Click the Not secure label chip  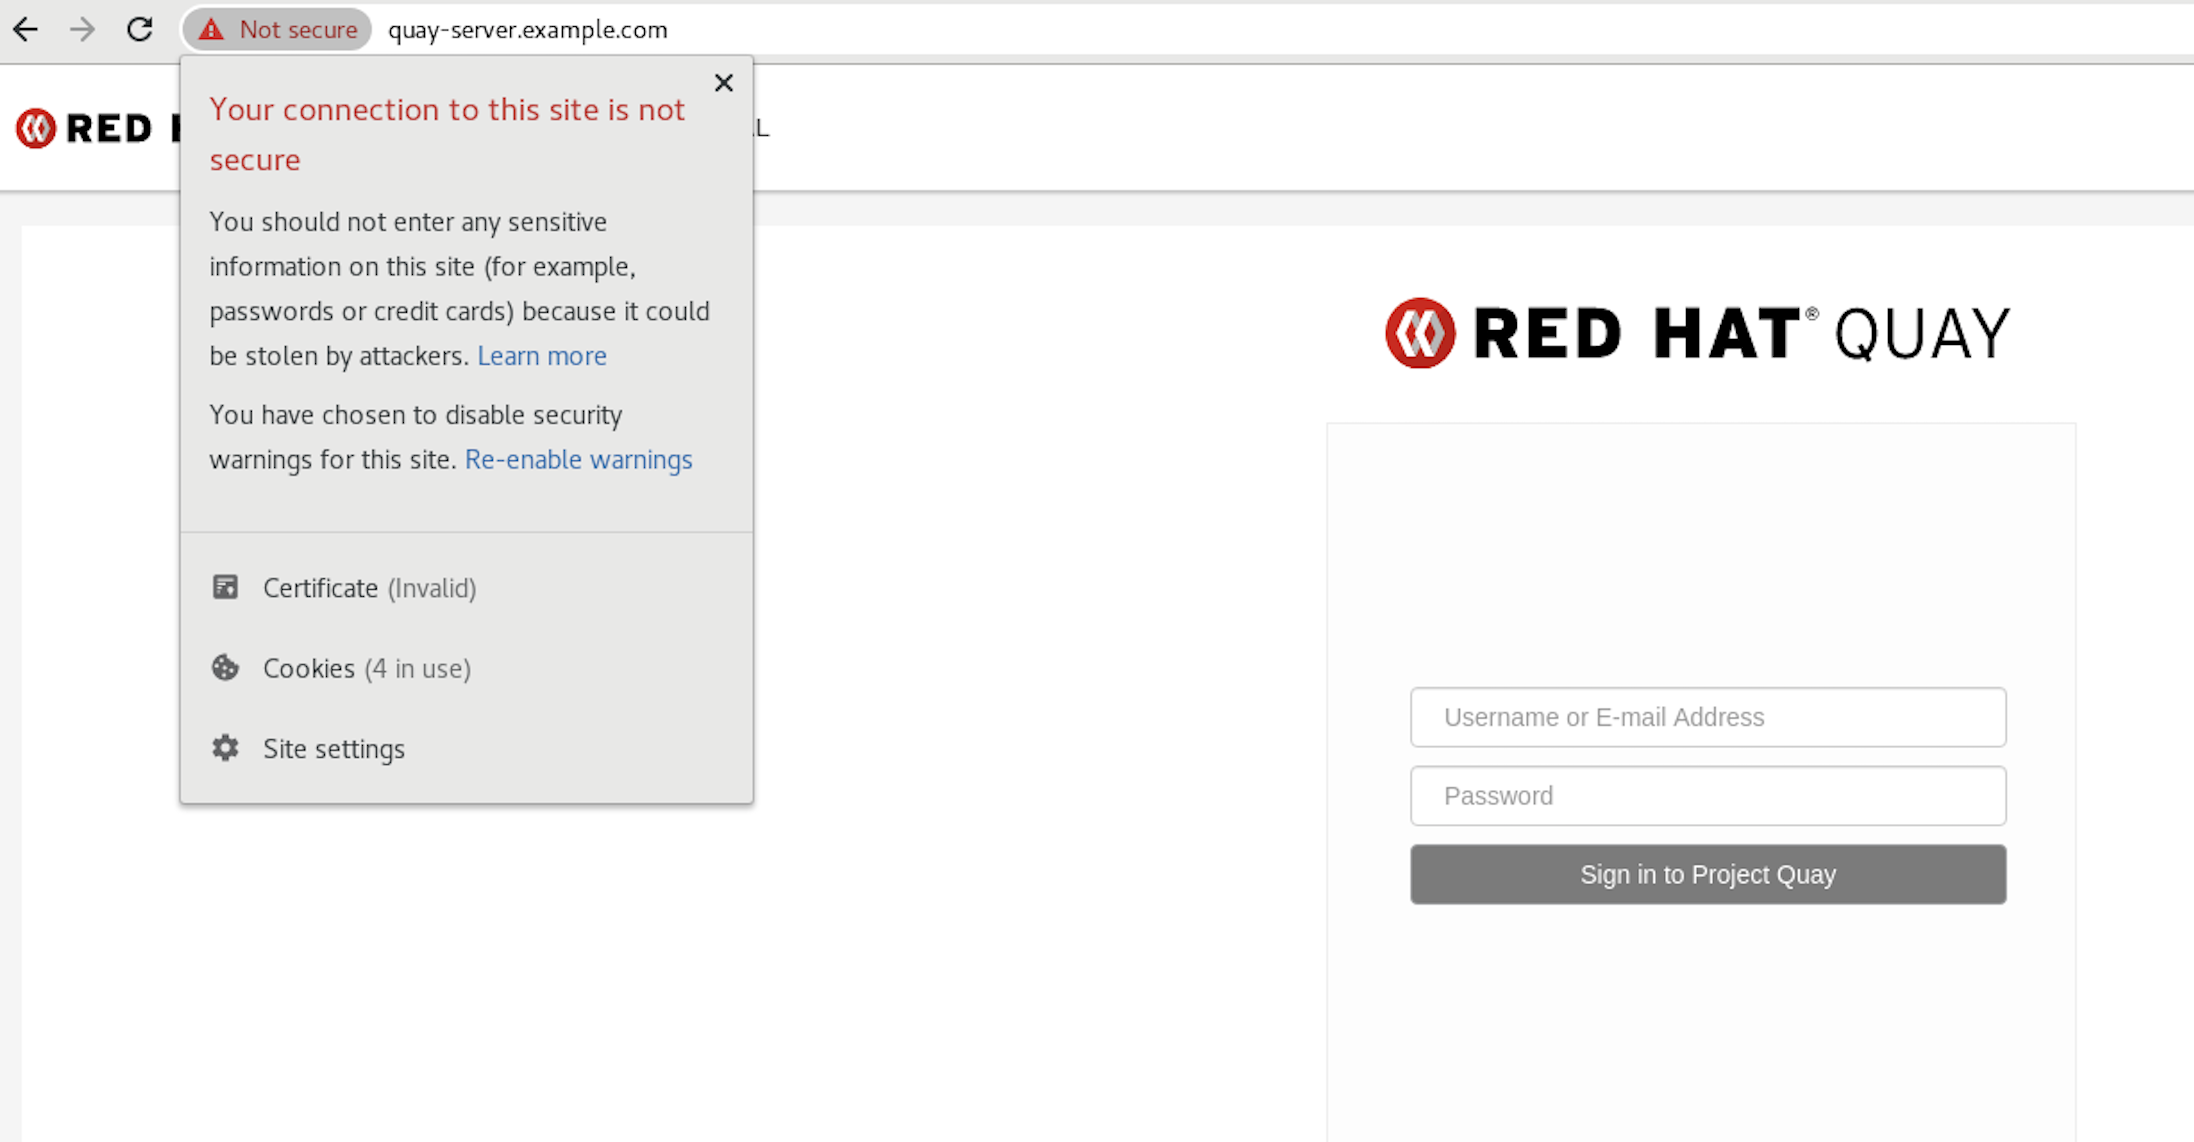tap(297, 30)
